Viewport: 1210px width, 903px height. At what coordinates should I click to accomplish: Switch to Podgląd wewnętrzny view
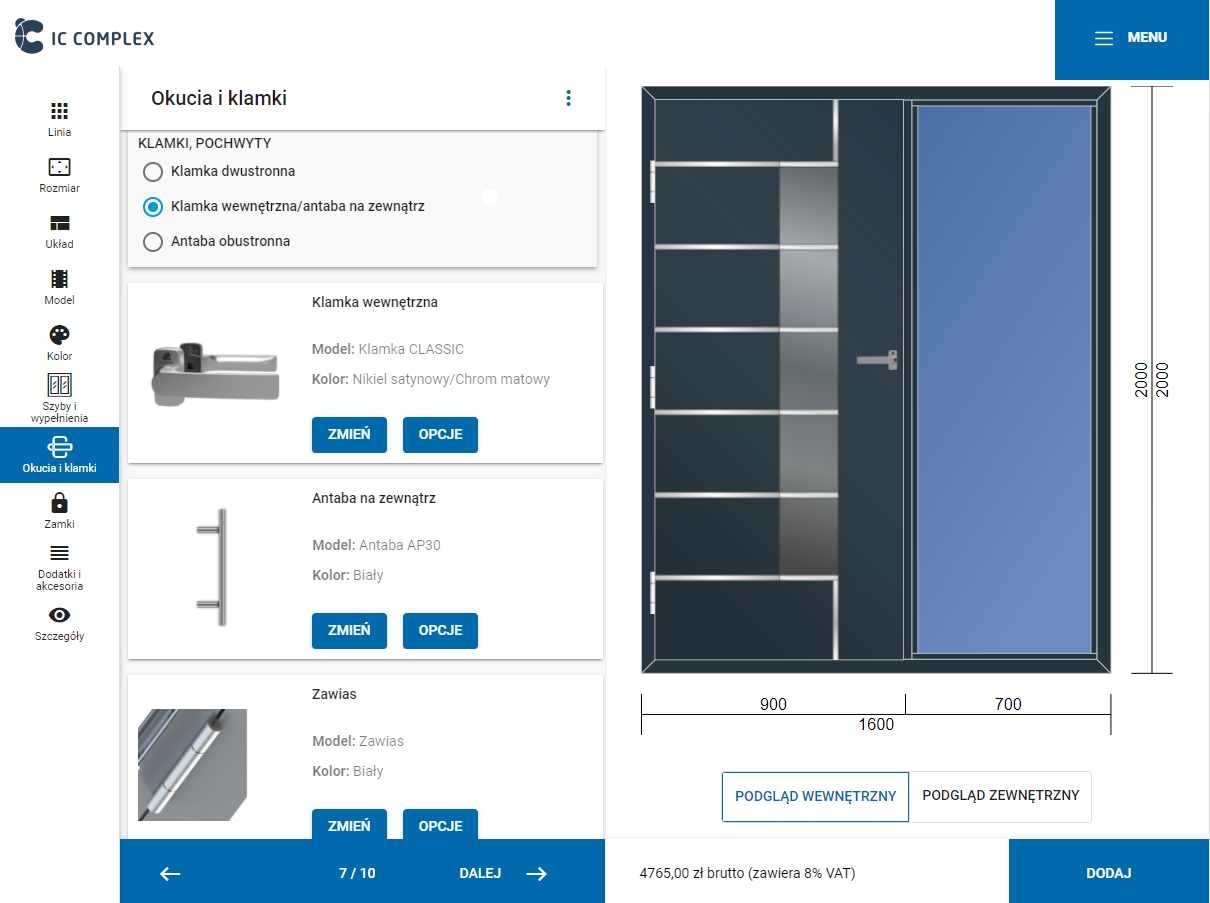point(815,797)
